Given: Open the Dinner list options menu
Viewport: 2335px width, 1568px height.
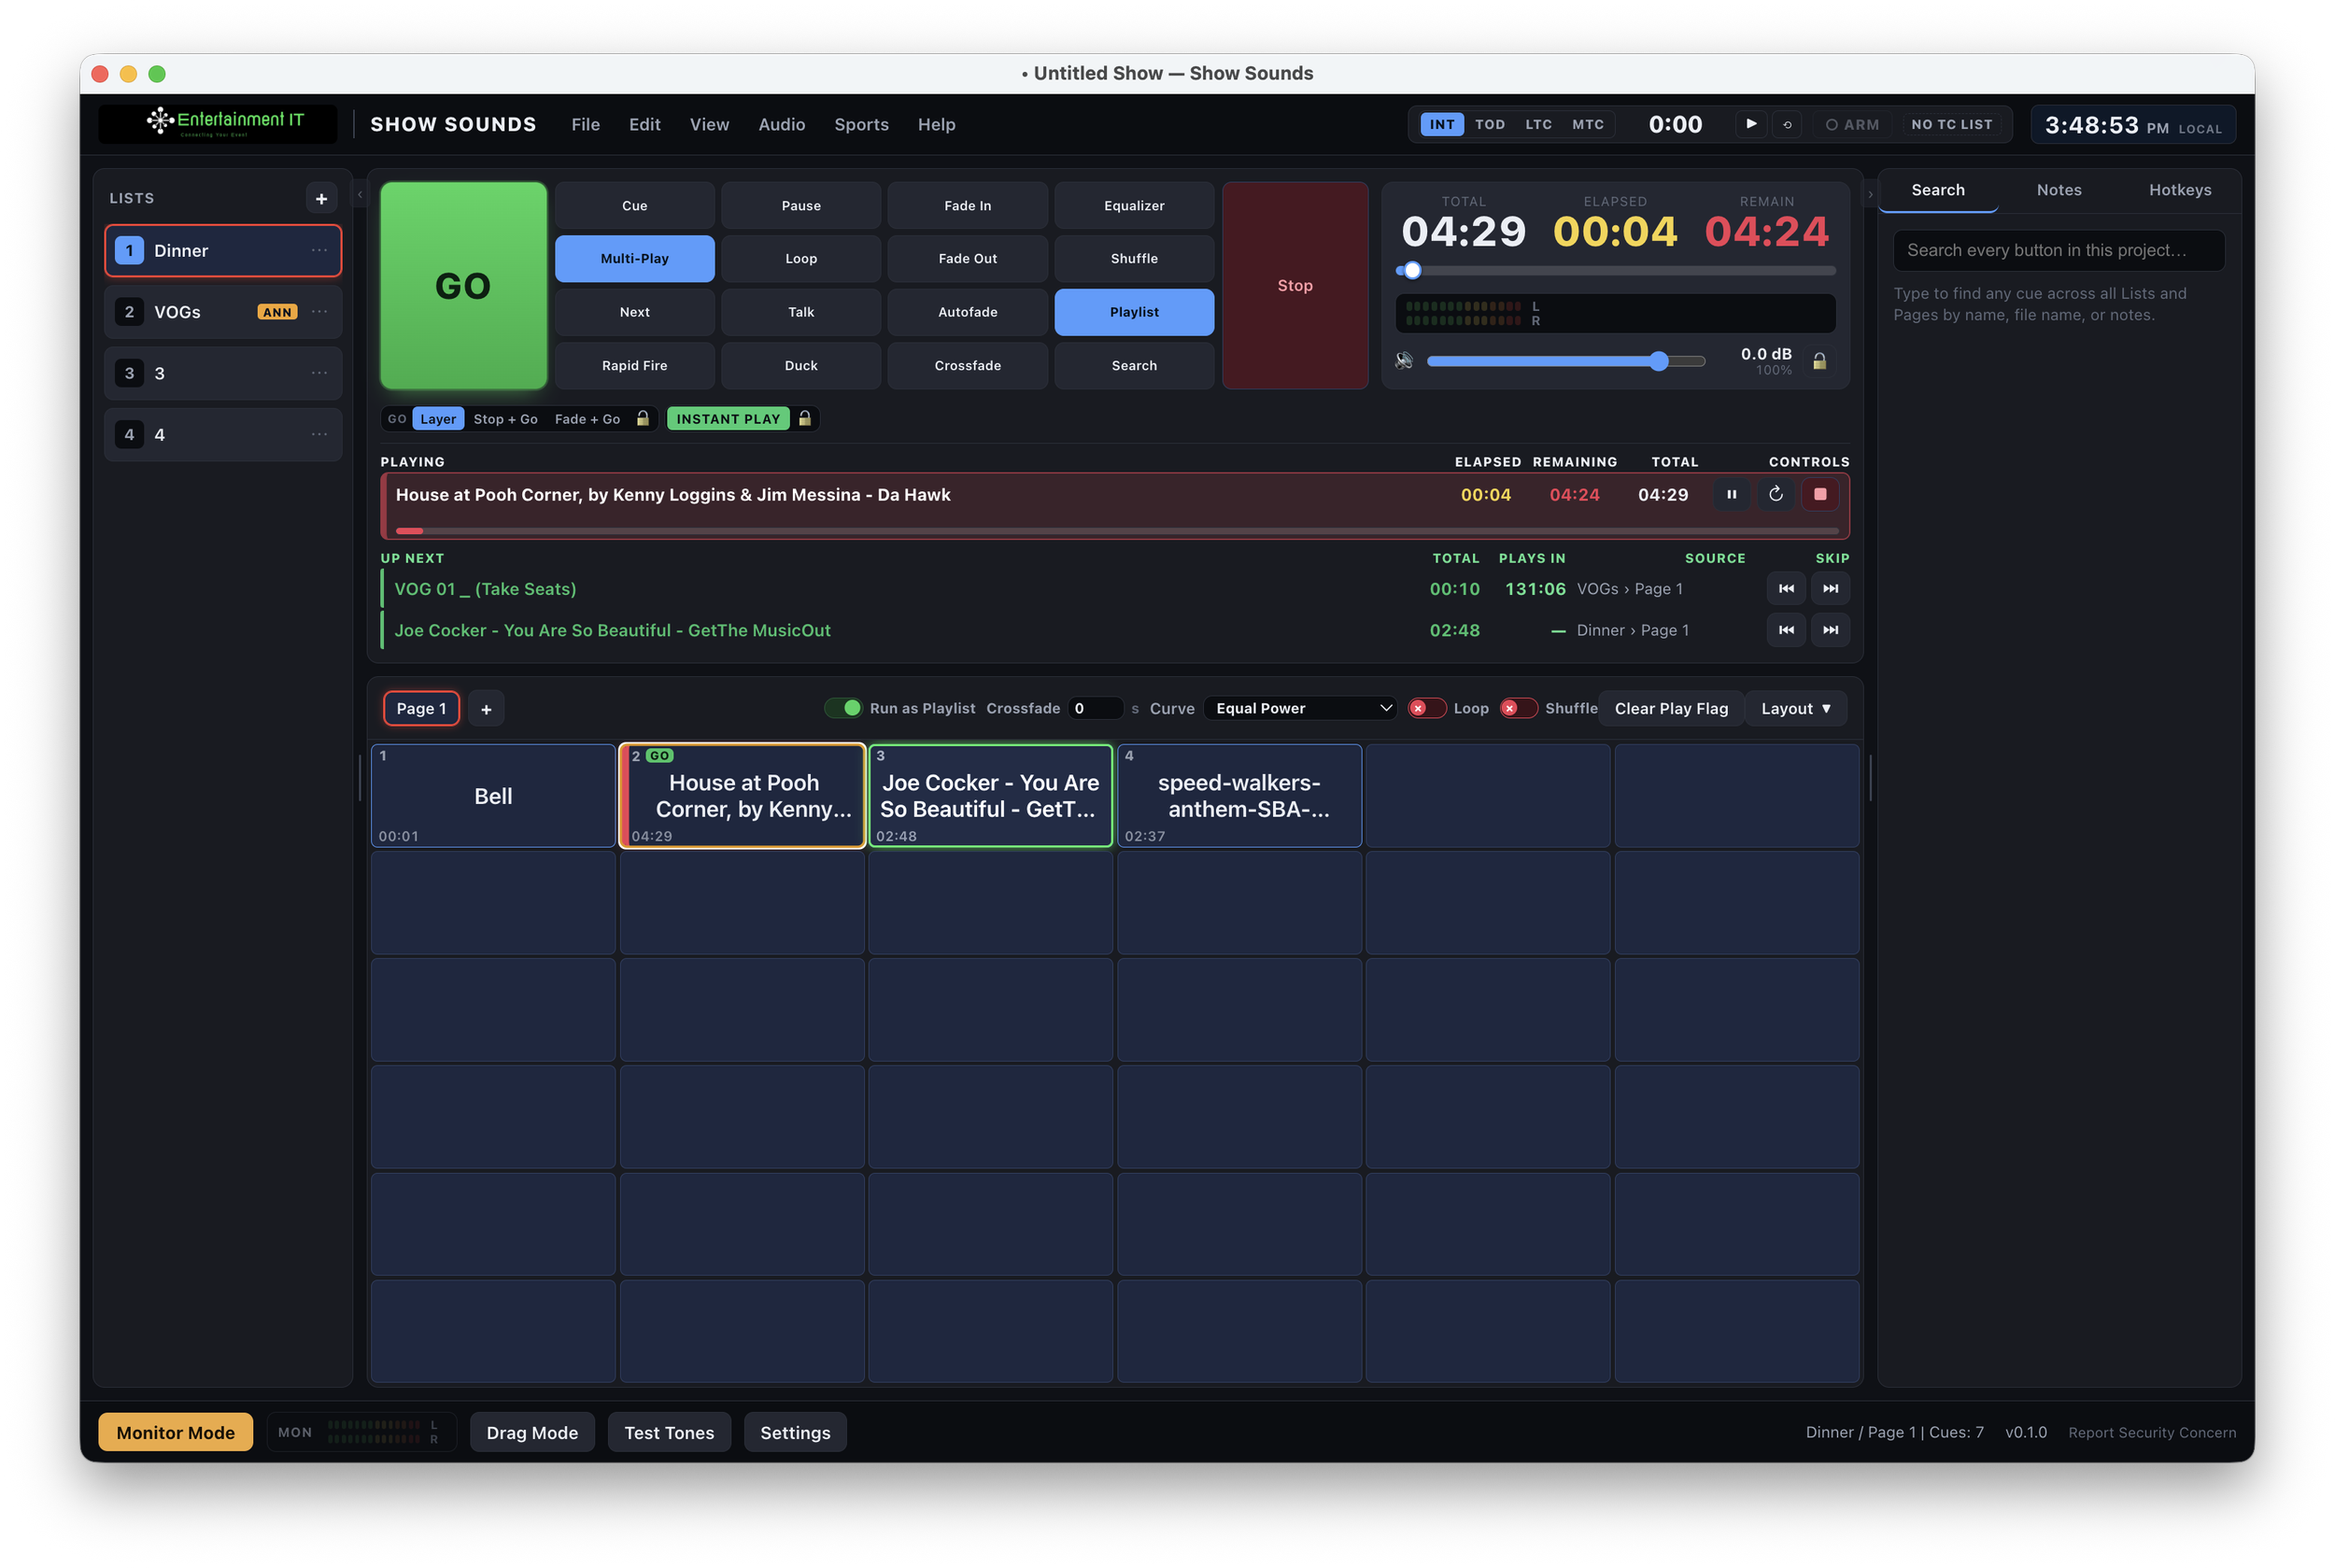Looking at the screenshot, I should (x=319, y=250).
